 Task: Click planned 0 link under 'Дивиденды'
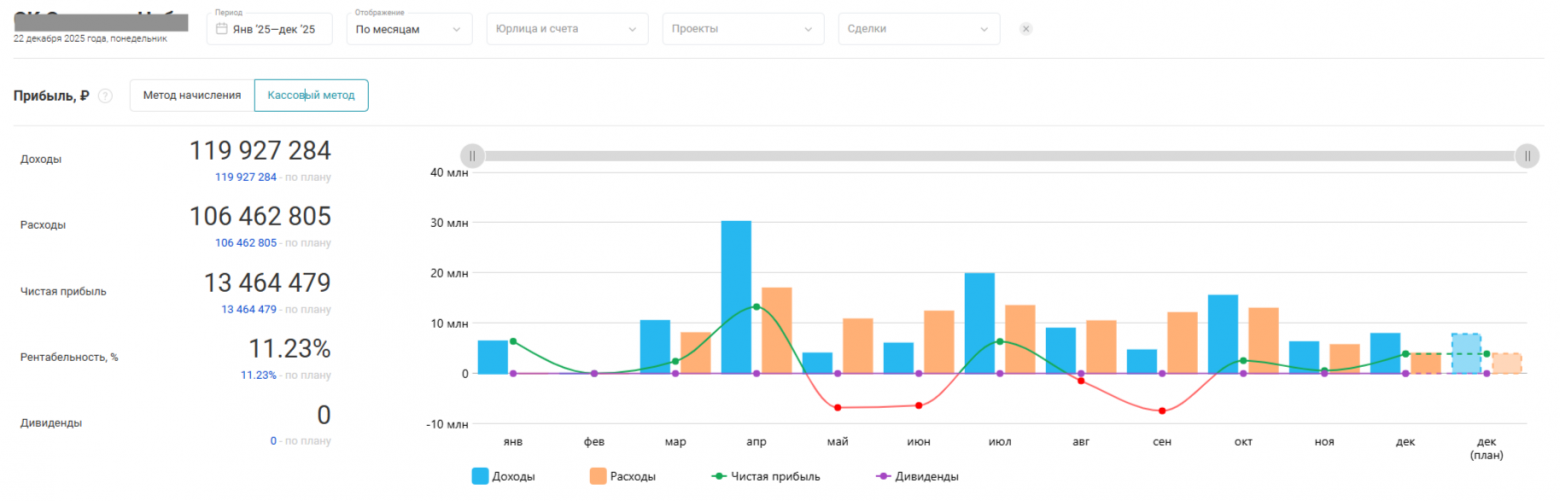[273, 440]
